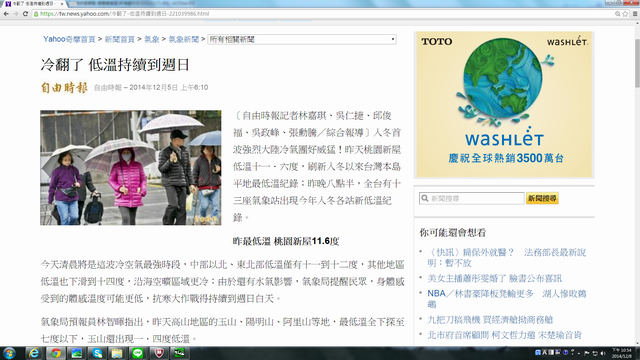Open the Chrome menu icon
The width and height of the screenshot is (640, 360).
coord(635,14)
